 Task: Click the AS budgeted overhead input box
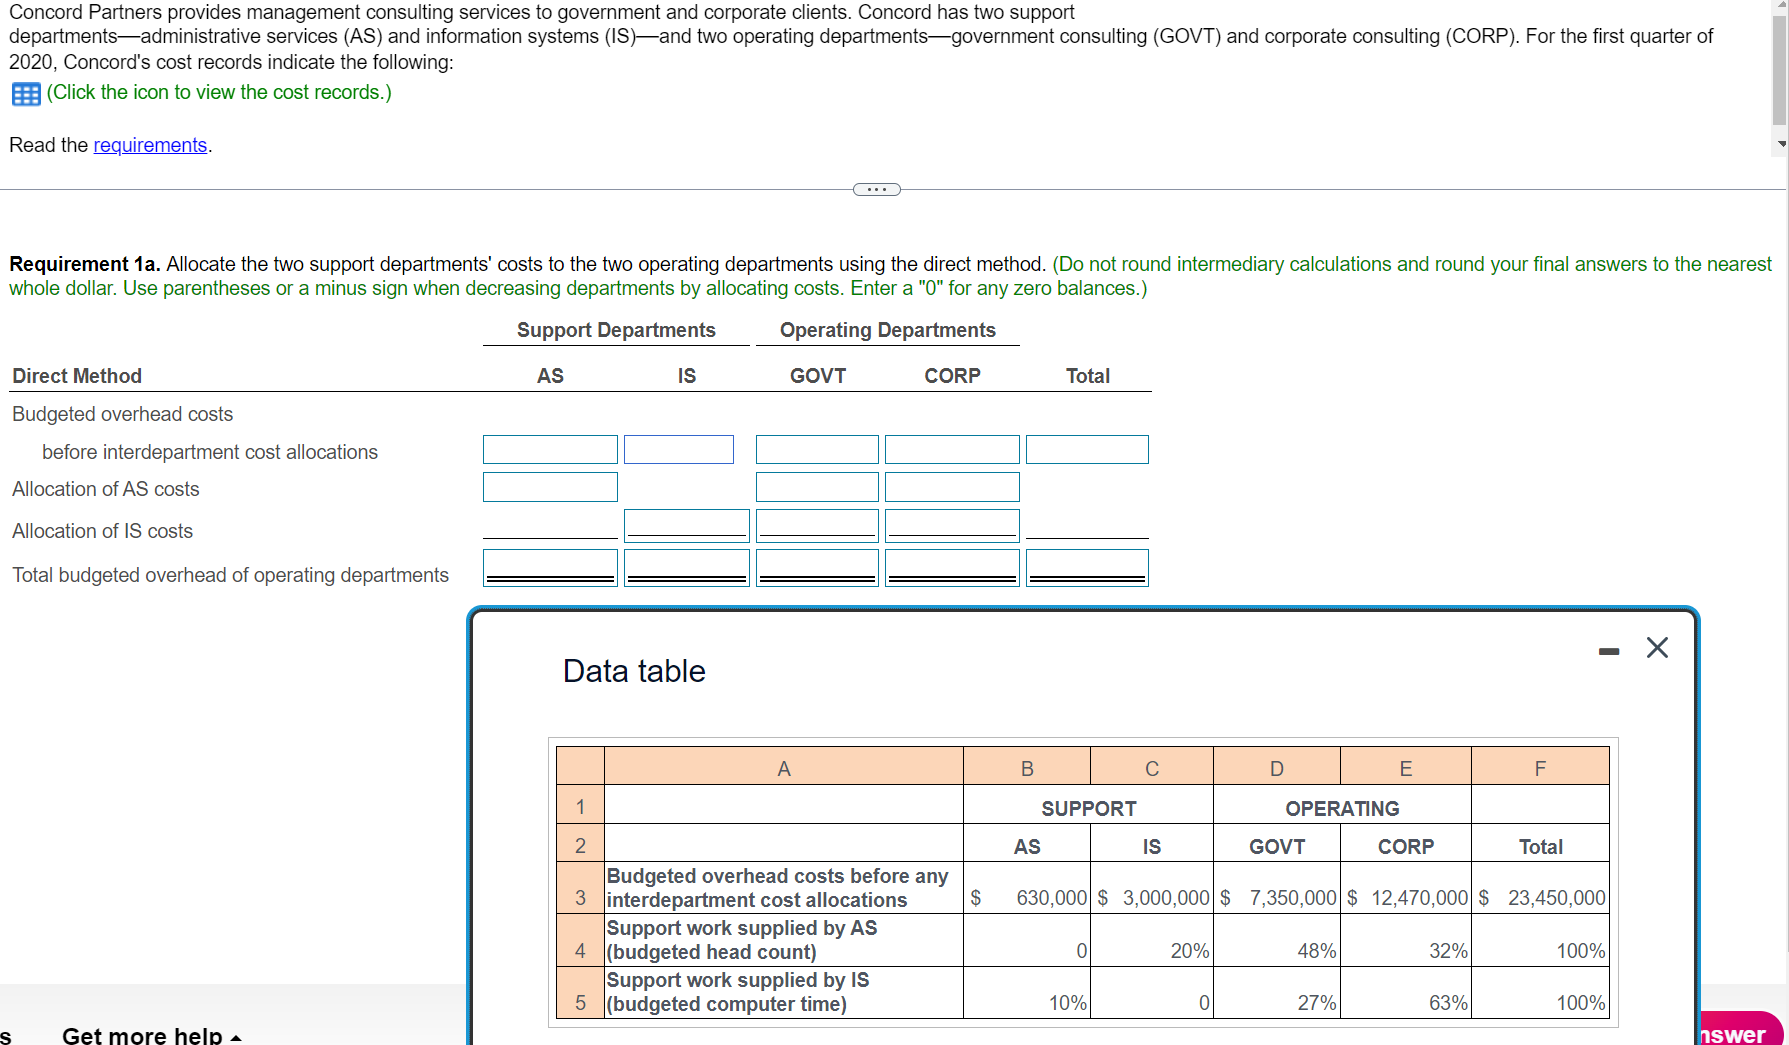549,449
